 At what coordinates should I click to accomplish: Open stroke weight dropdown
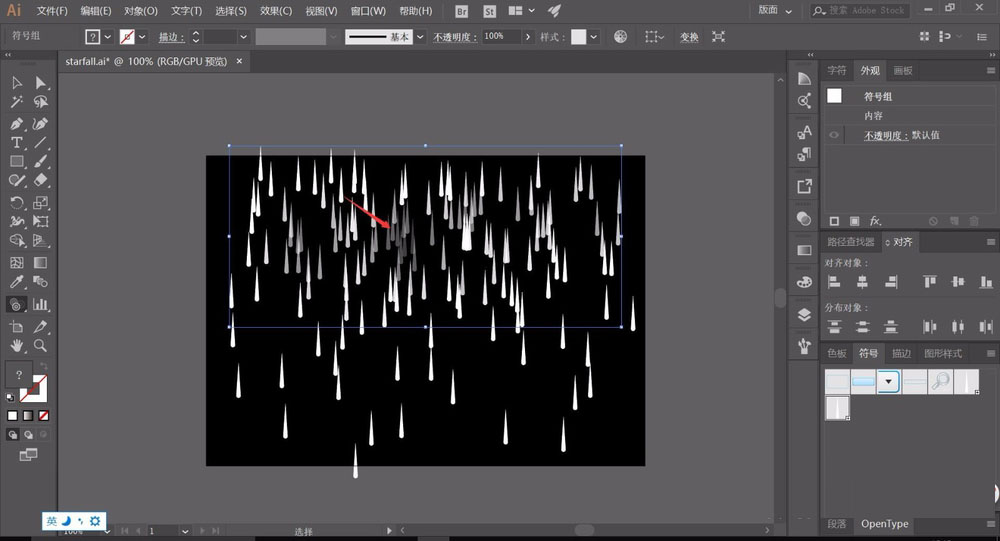243,37
